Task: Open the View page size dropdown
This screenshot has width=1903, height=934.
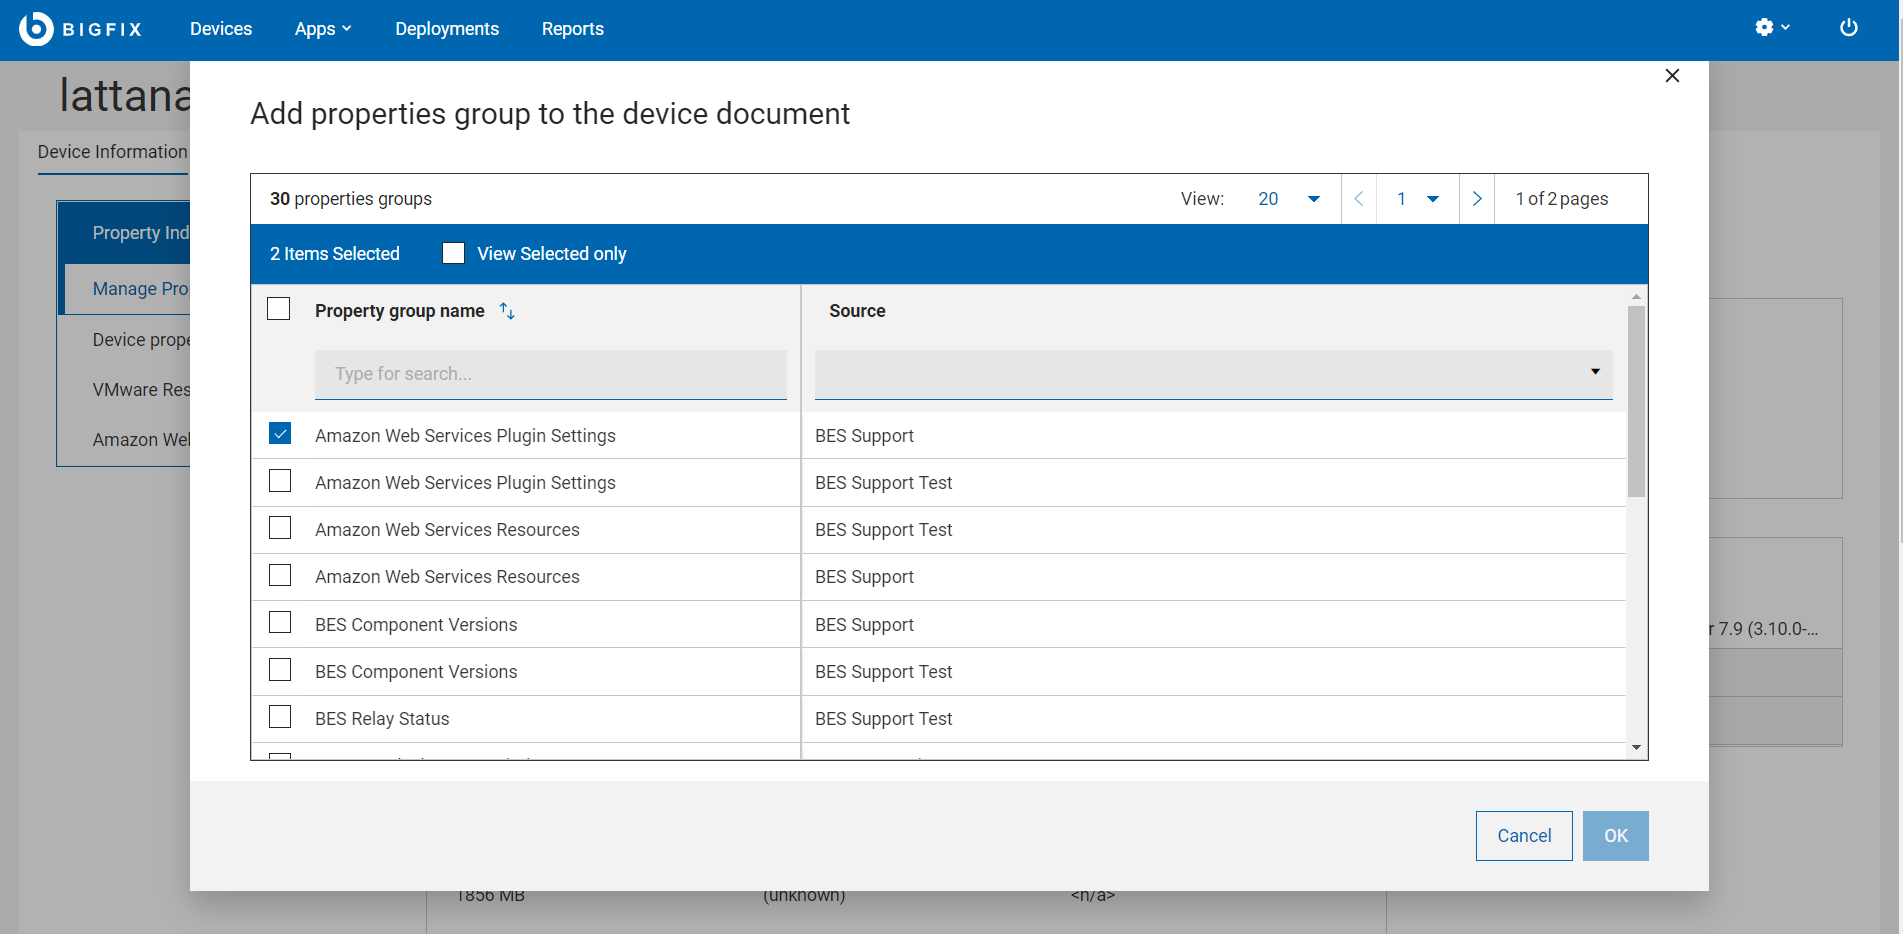Action: coord(1288,199)
